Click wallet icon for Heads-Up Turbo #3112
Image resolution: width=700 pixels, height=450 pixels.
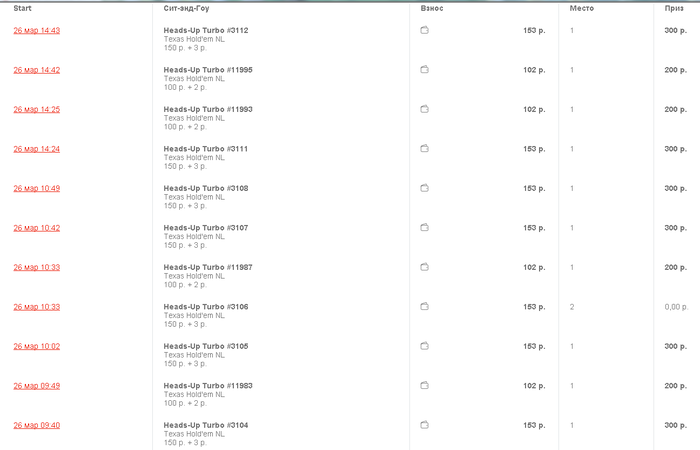pyautogui.click(x=425, y=30)
